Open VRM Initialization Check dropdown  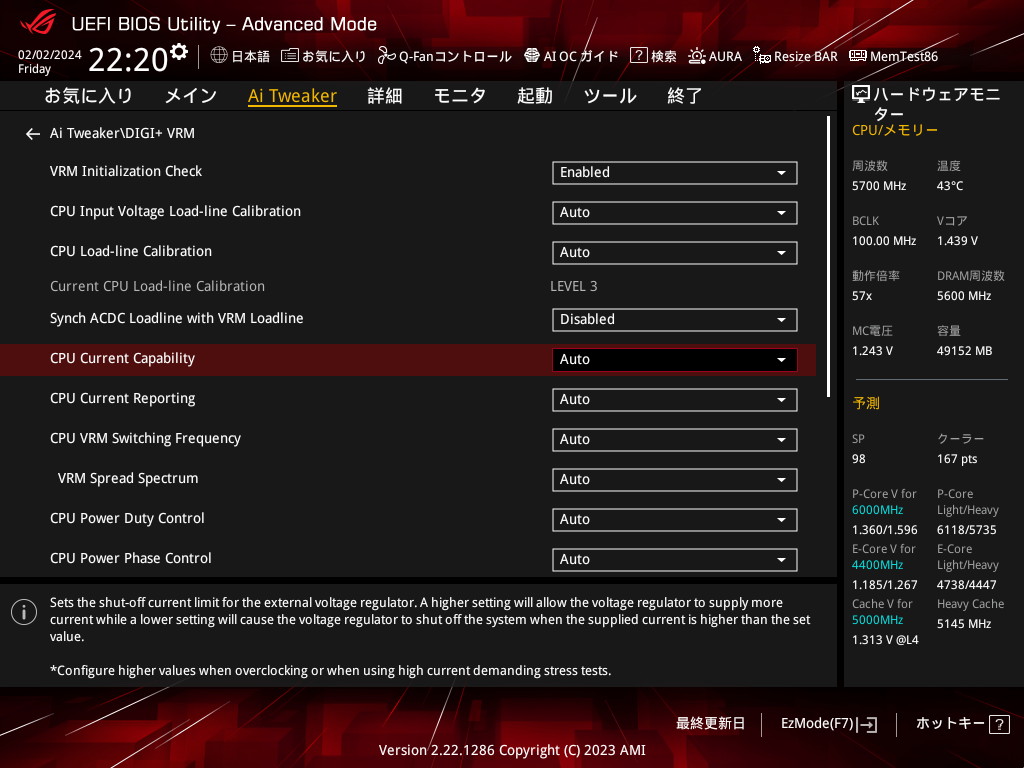[675, 172]
